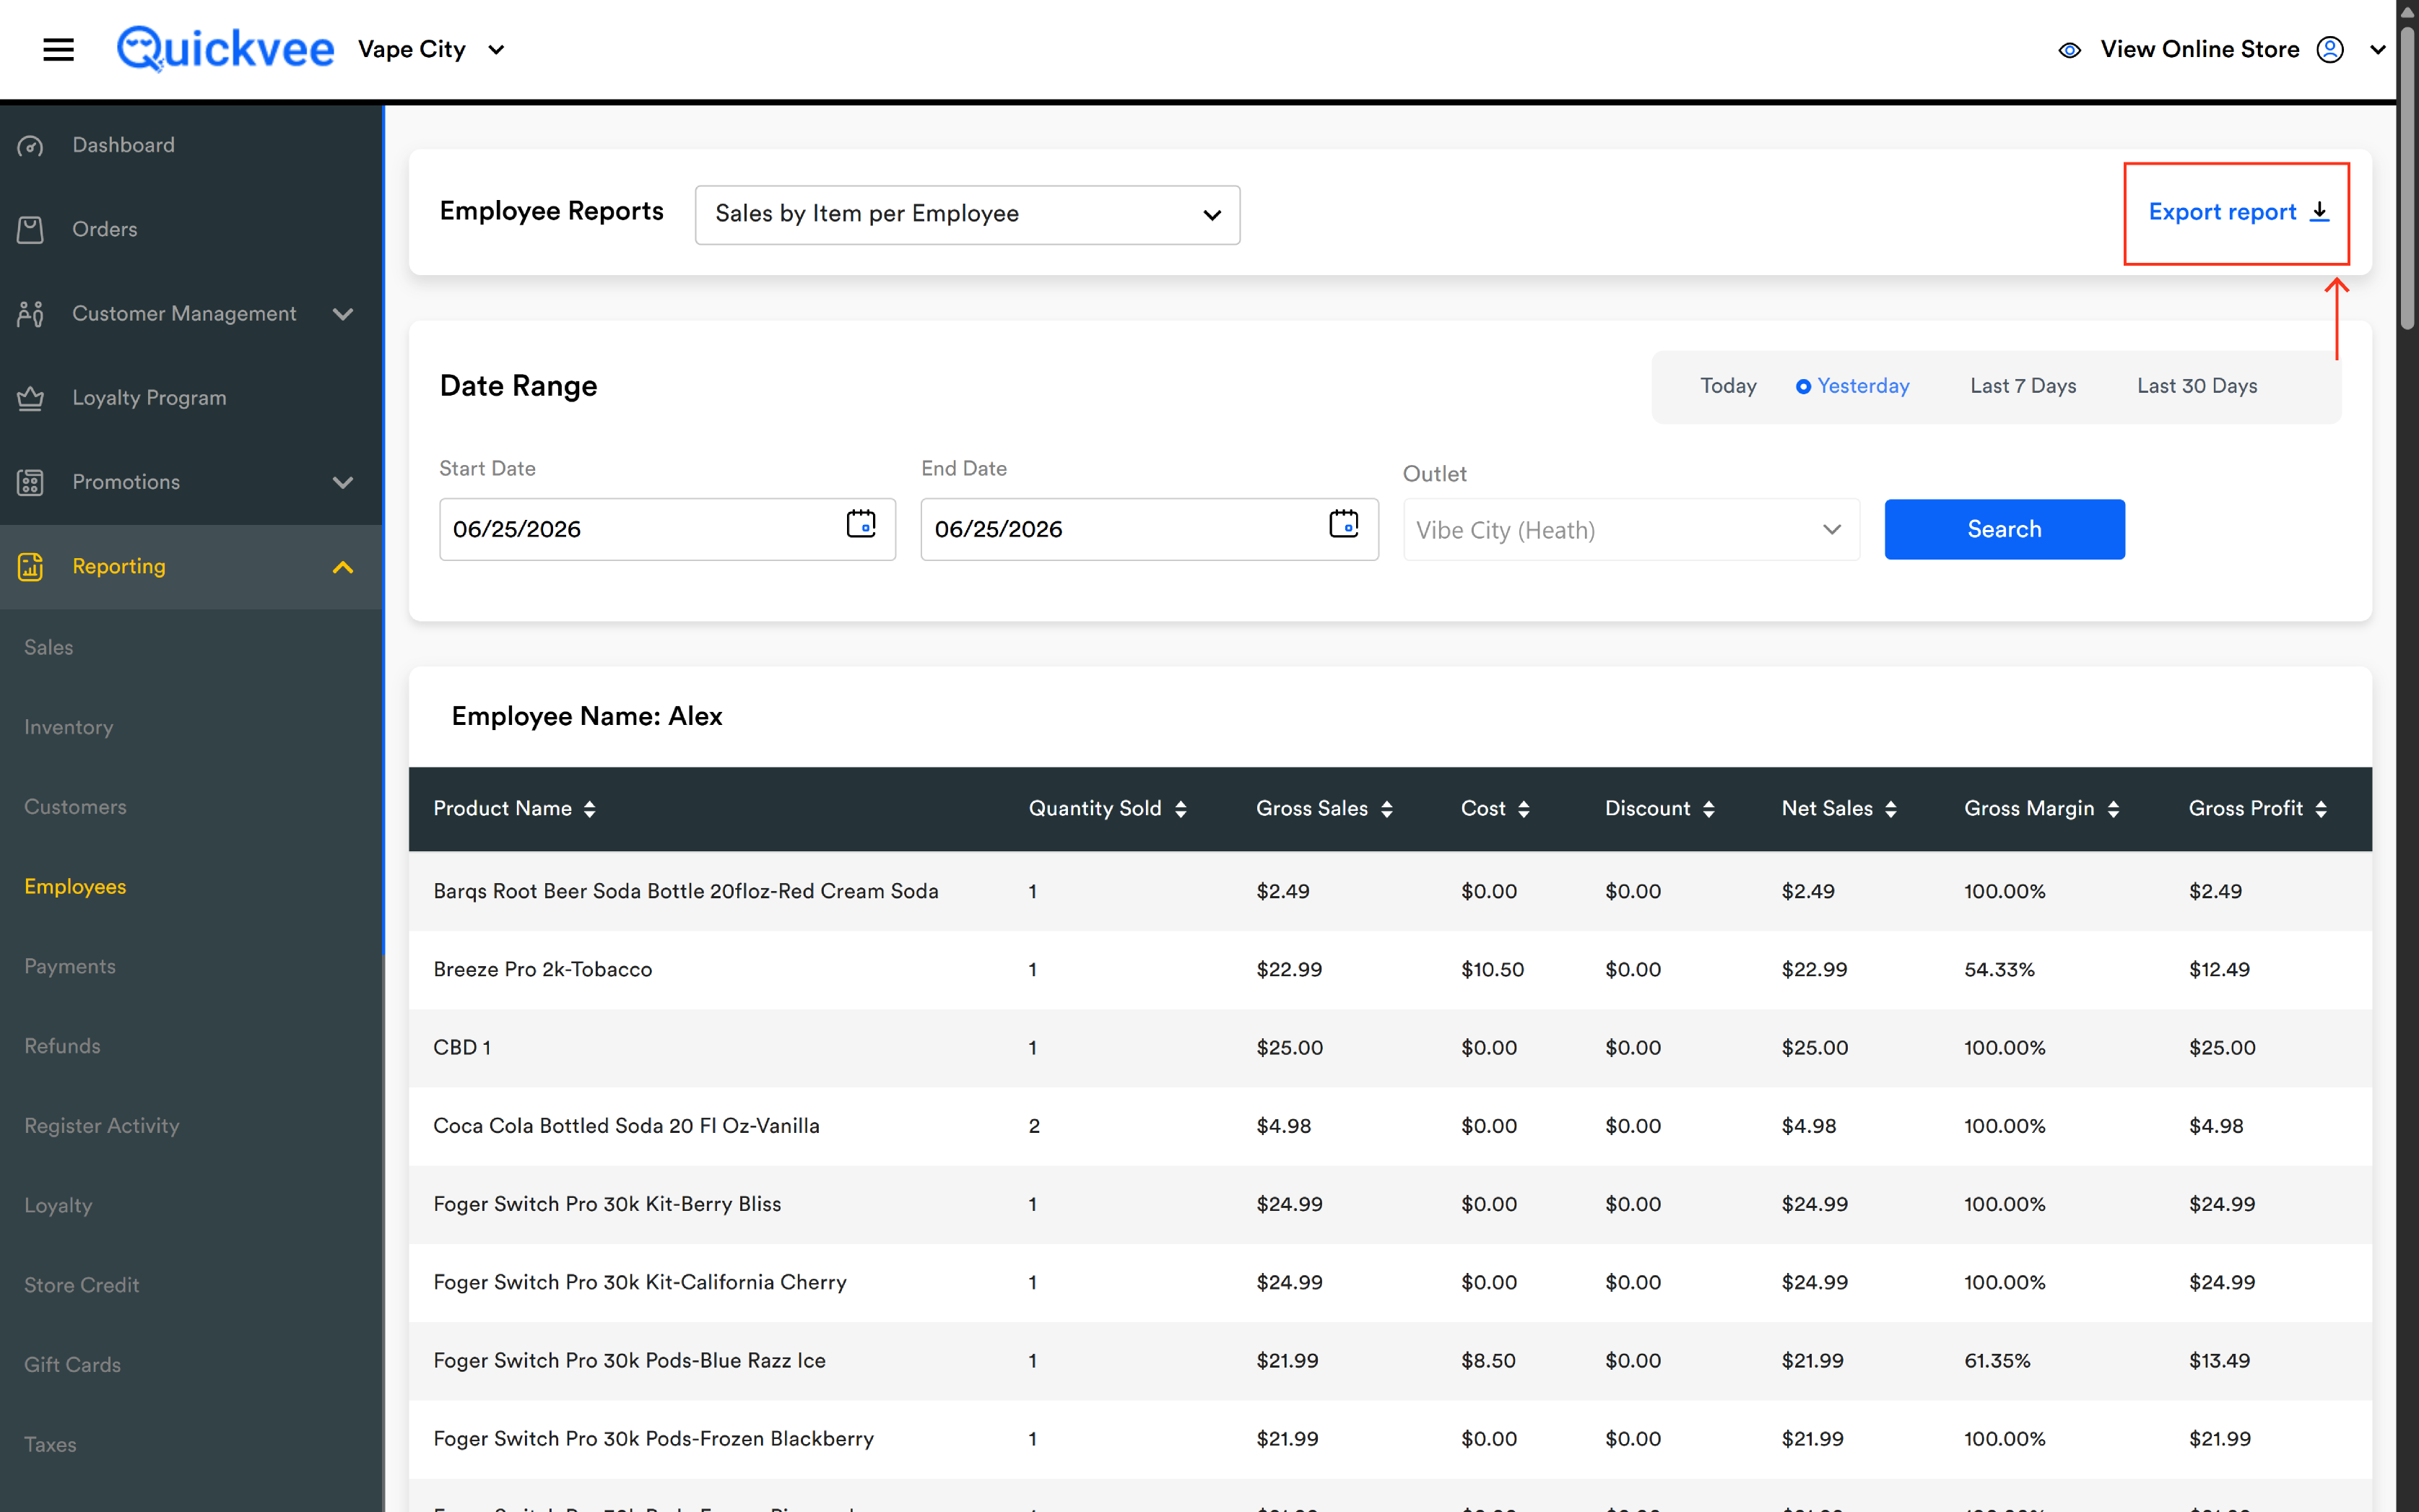Open the user profile avatar icon
This screenshot has width=2419, height=1512.
[x=2330, y=49]
